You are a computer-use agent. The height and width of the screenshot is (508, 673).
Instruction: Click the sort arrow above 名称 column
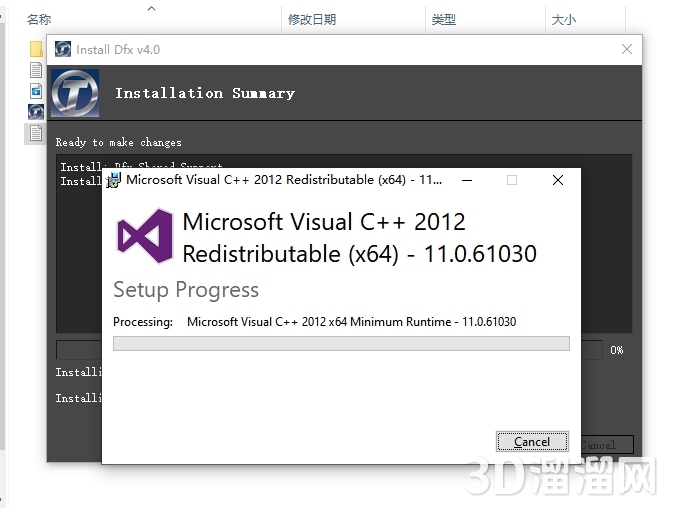click(152, 8)
